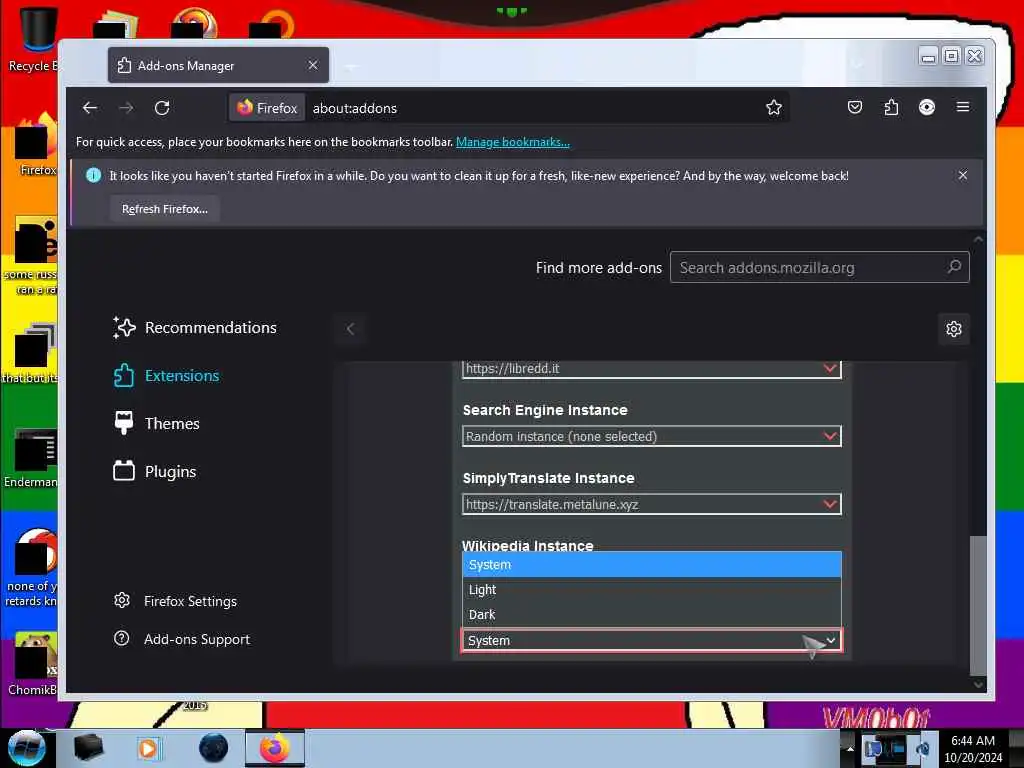Image resolution: width=1024 pixels, height=768 pixels.
Task: Select the Firefox desktop shortcut
Action: point(36,145)
